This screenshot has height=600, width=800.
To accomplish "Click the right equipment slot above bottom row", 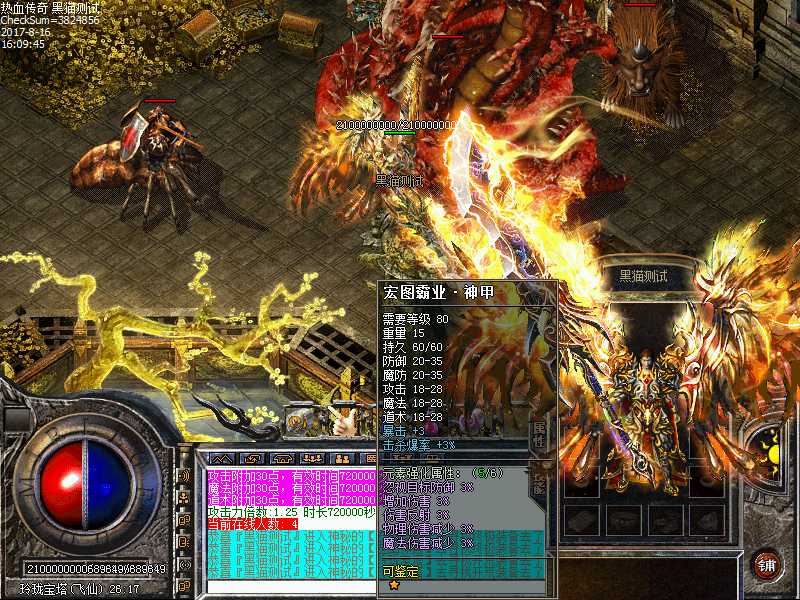I will 707,480.
